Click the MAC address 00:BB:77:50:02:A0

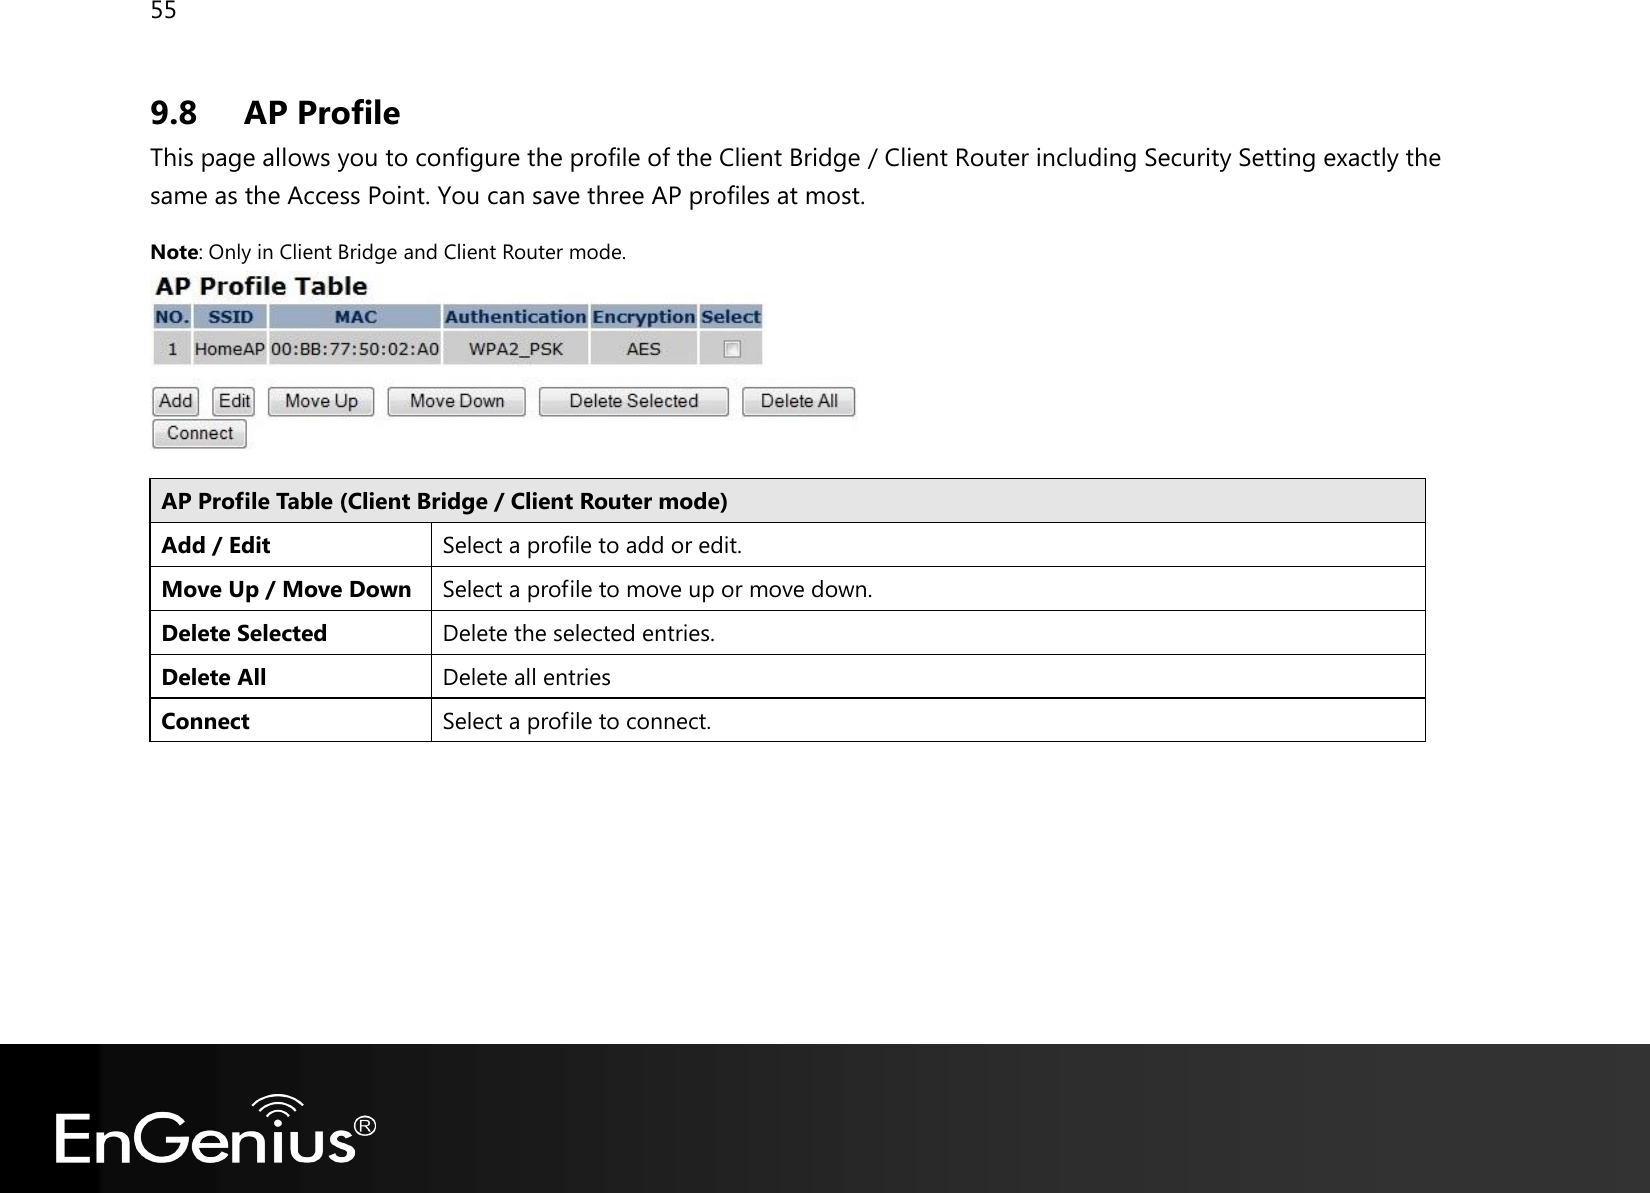coord(355,349)
